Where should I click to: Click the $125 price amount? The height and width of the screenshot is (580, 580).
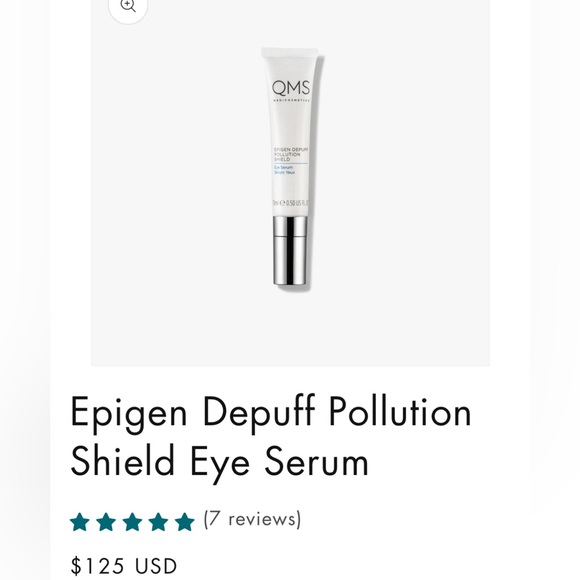[98, 566]
